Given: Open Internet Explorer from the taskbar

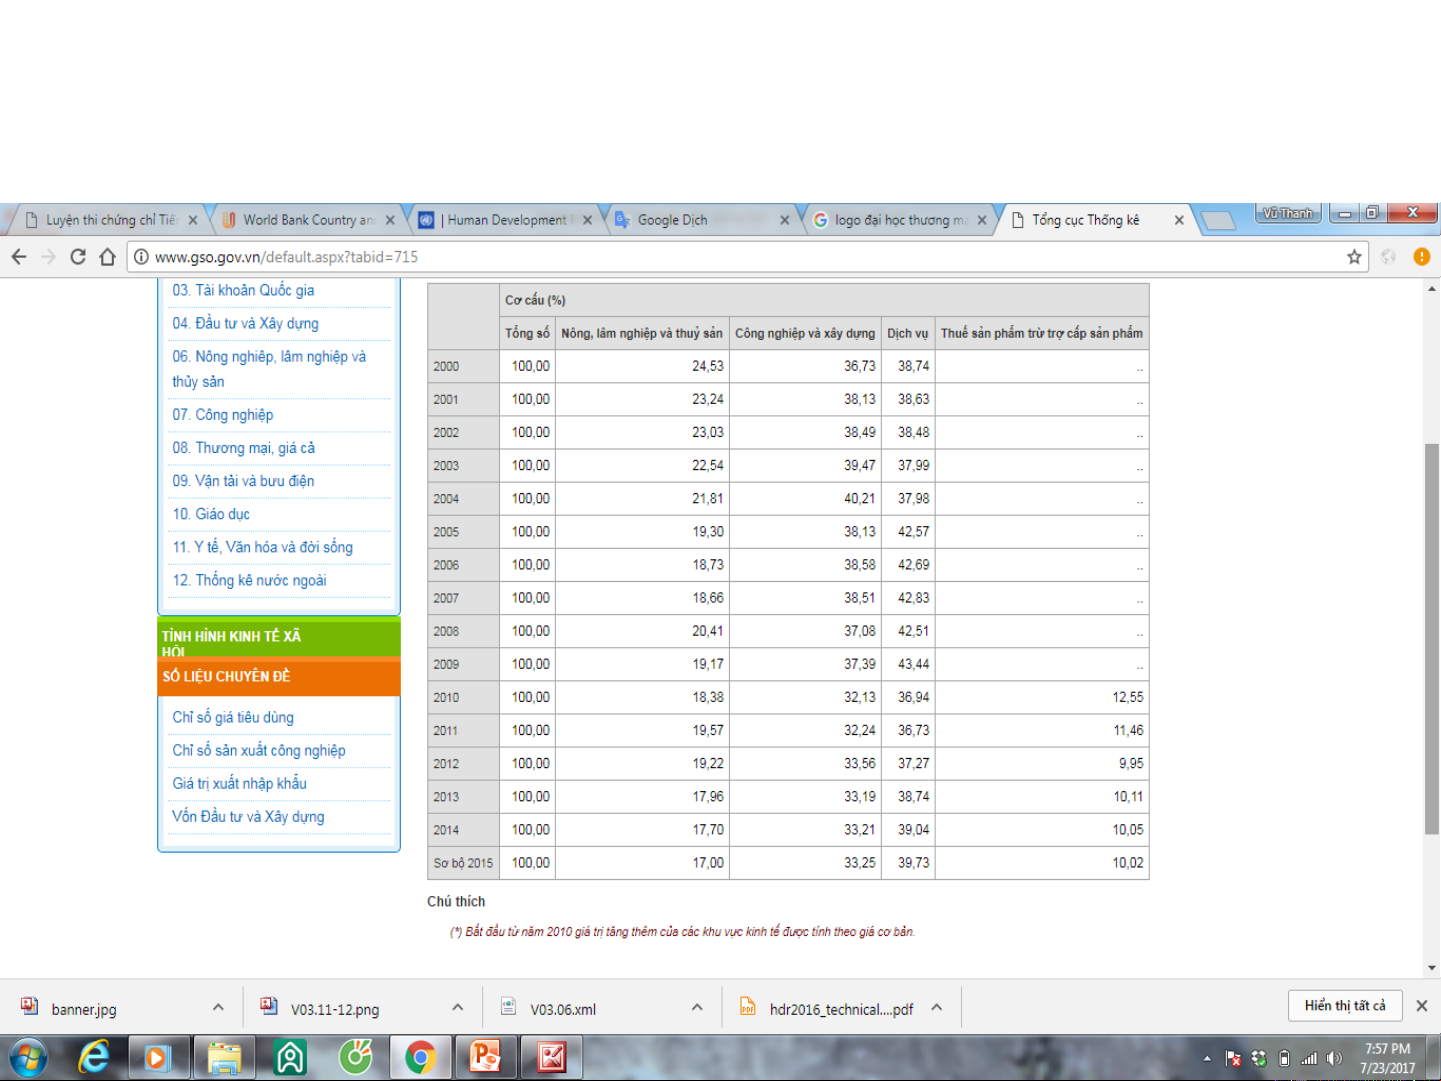Looking at the screenshot, I should click(94, 1057).
